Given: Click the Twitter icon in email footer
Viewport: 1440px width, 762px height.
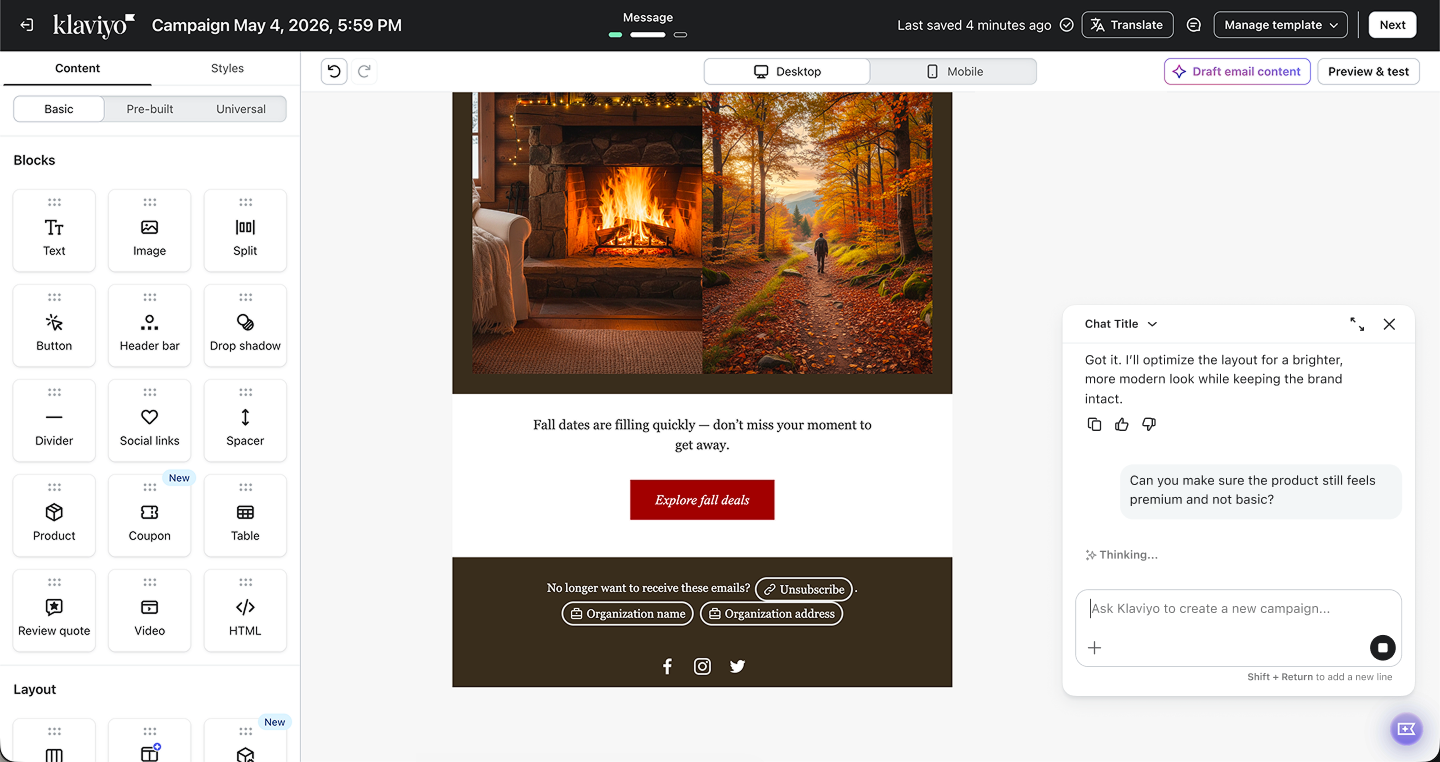Looking at the screenshot, I should click(x=737, y=666).
